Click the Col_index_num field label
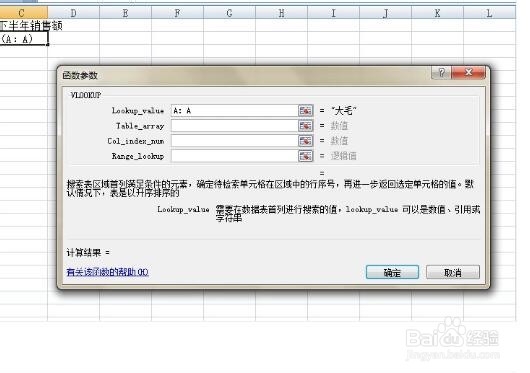Viewport: 530px width, 373px height. pos(136,141)
